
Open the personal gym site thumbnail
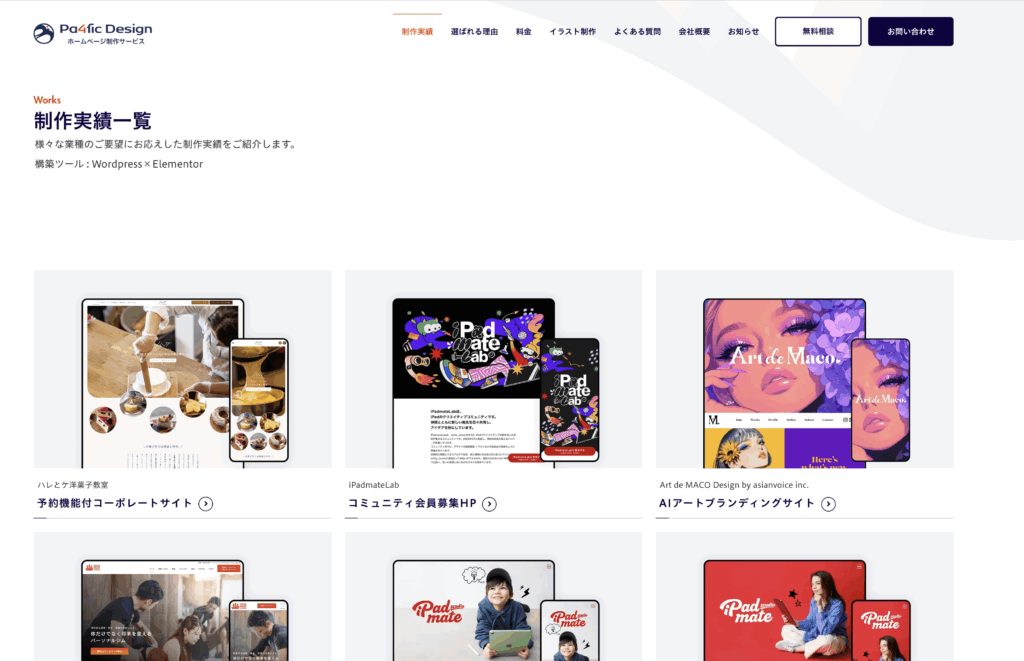183,597
